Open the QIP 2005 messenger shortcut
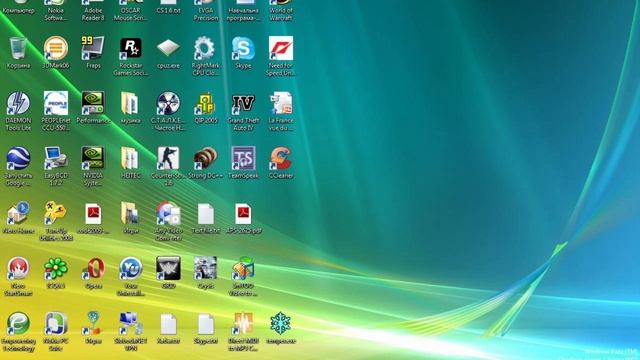This screenshot has width=640, height=360. coord(205,103)
